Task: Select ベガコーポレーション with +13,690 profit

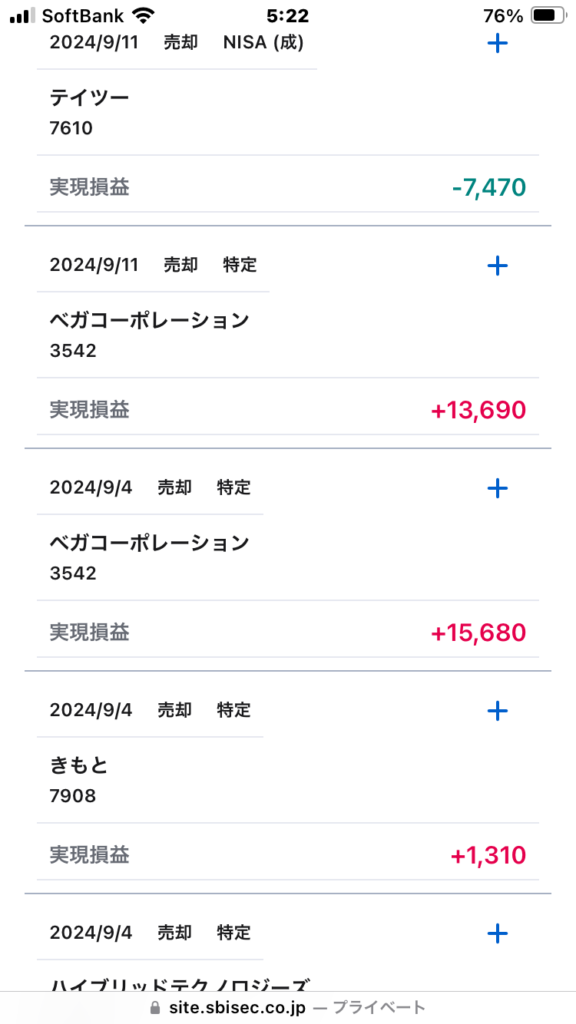Action: point(150,321)
